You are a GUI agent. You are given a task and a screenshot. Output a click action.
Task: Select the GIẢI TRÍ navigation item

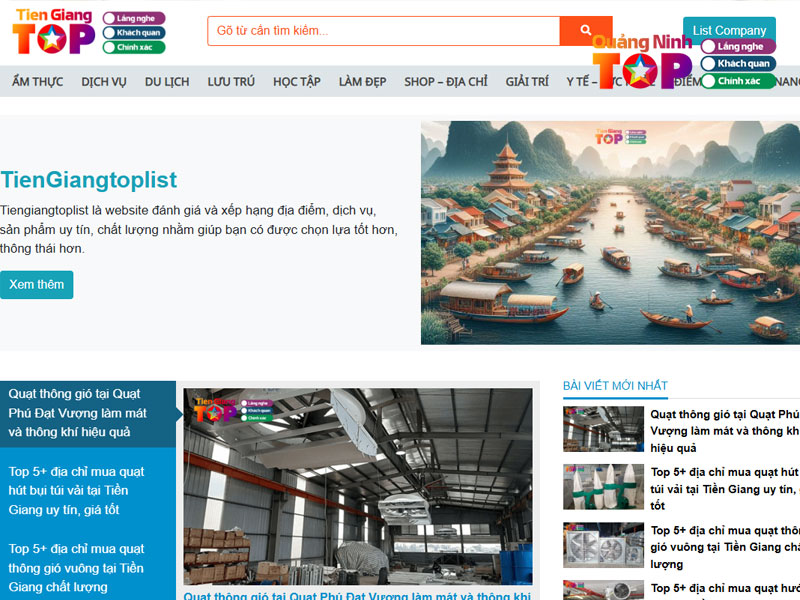[x=526, y=81]
